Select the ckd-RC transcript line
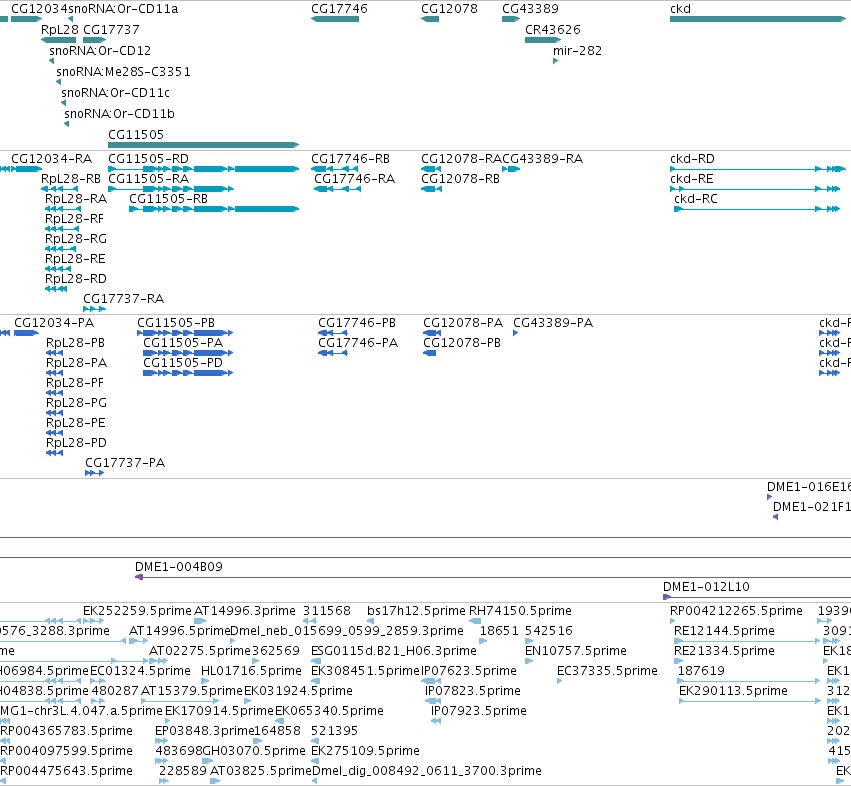 757,209
